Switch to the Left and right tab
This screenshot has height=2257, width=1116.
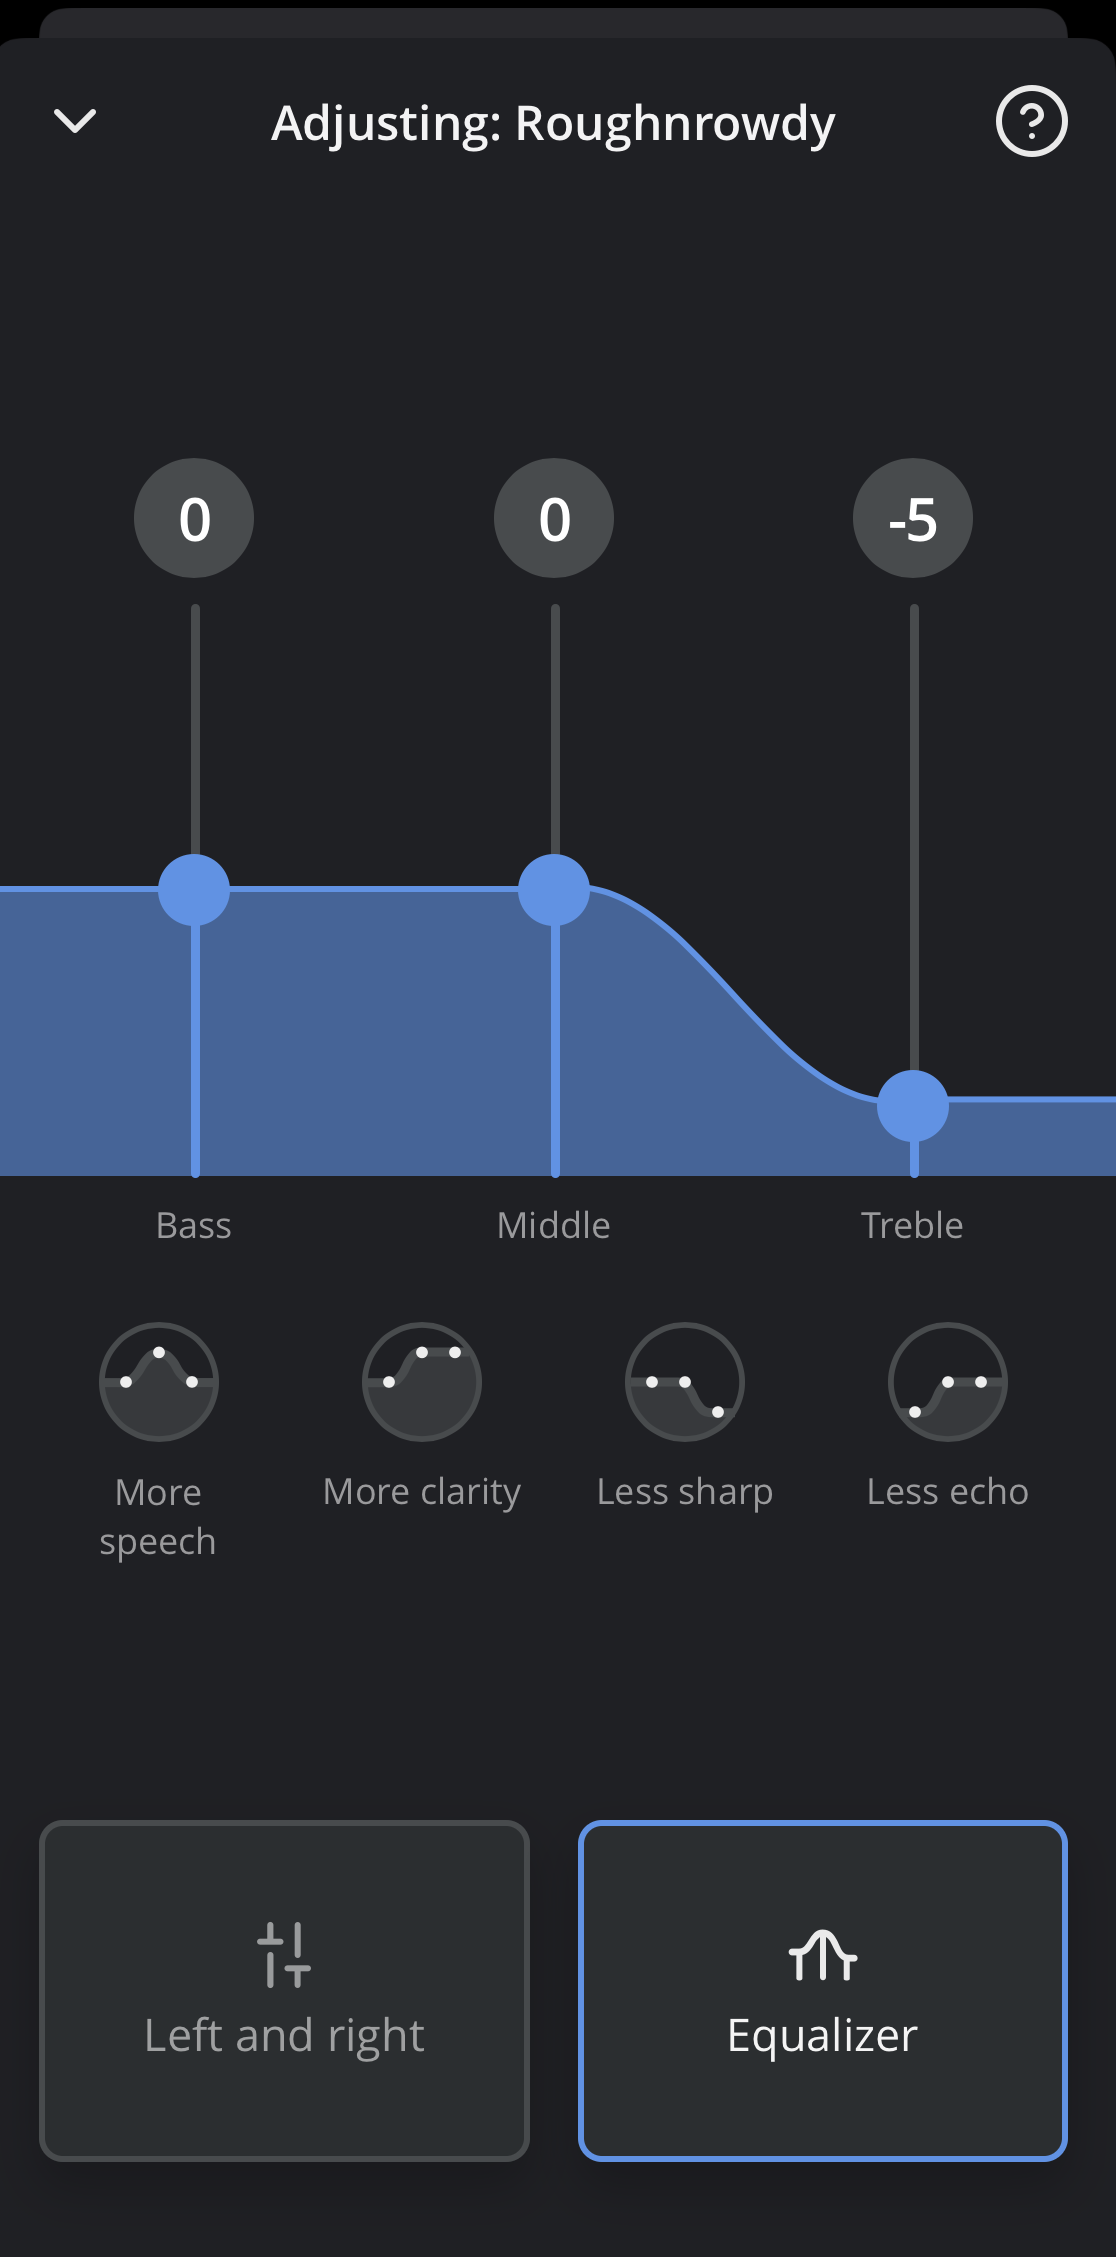tap(284, 1990)
